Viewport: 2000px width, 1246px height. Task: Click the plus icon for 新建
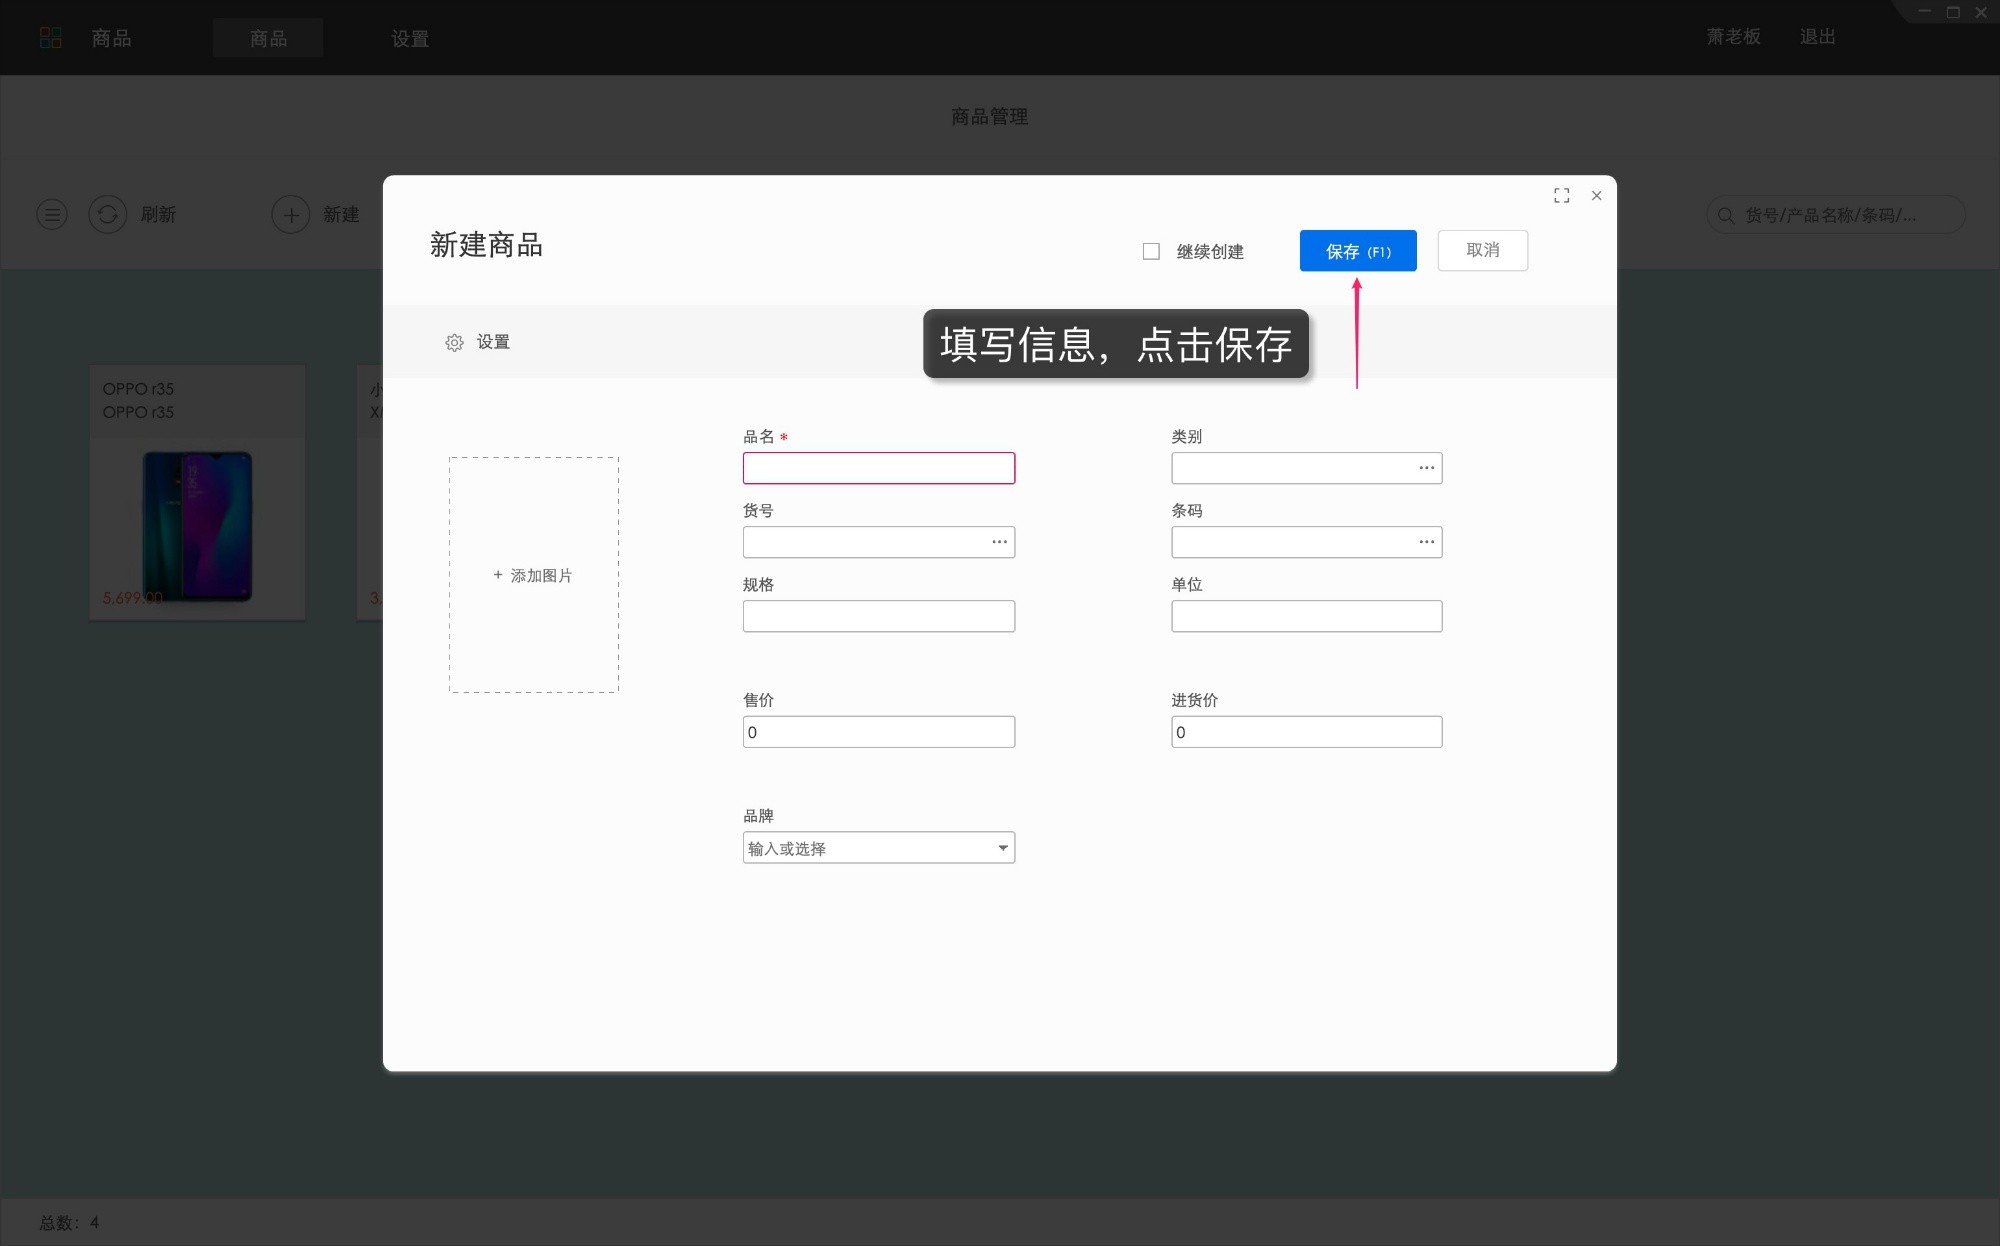[x=291, y=214]
